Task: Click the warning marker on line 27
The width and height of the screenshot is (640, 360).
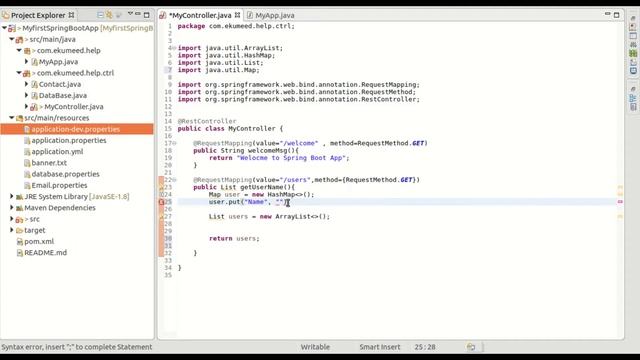Action: click(161, 217)
